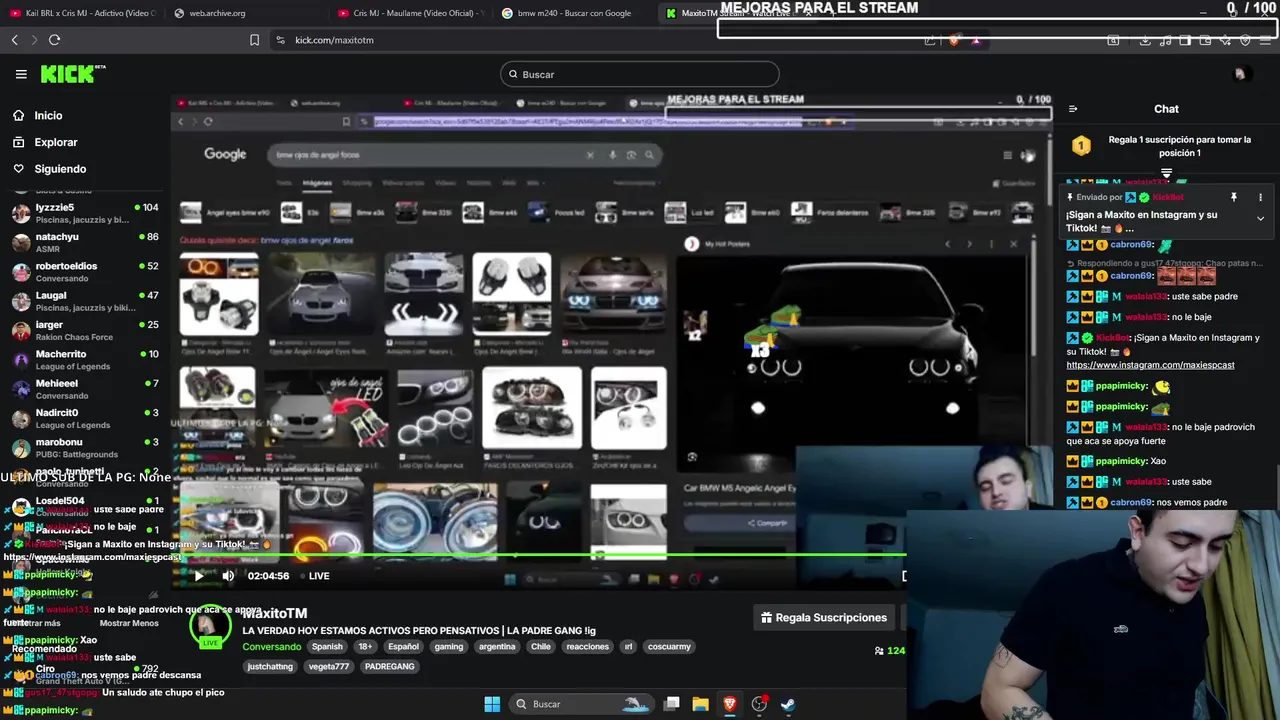The height and width of the screenshot is (720, 1280).
Task: Collapse the chat panel
Action: click(1073, 109)
